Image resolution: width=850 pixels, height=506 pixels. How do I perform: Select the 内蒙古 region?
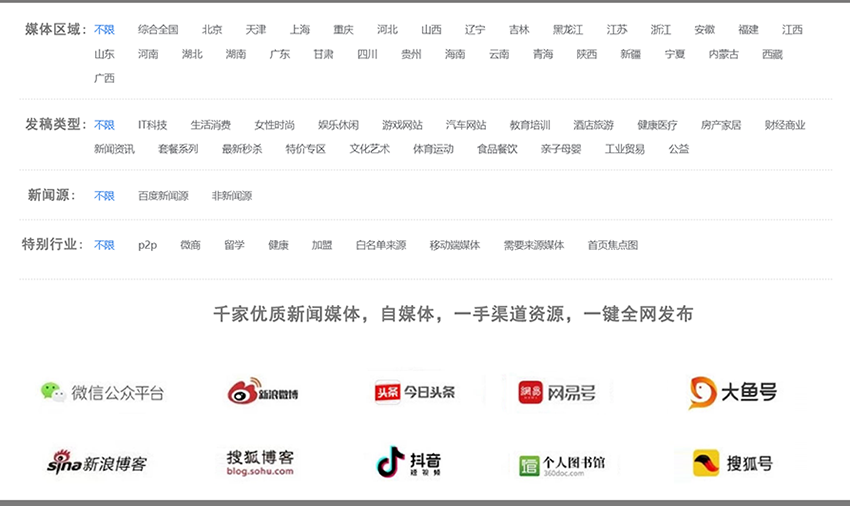[x=724, y=54]
